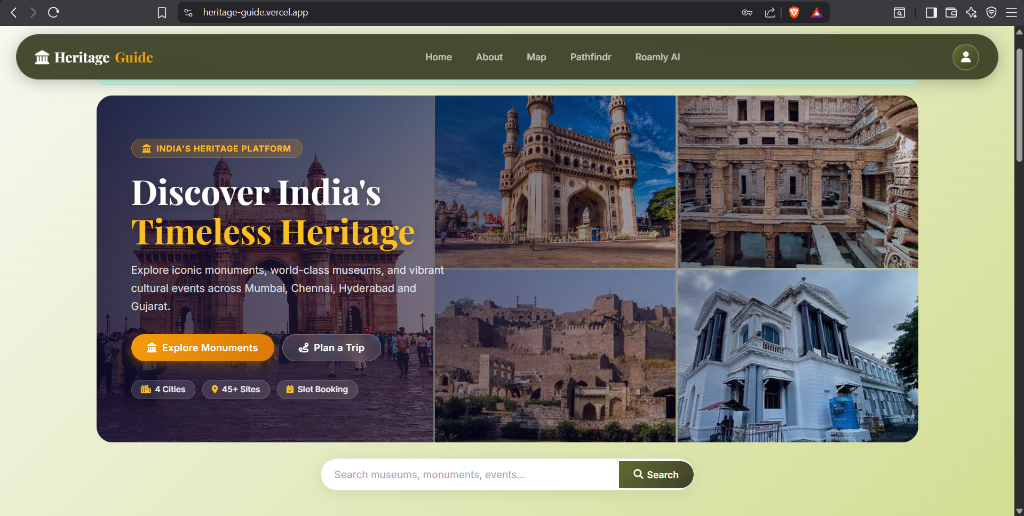Click the Brave Rewards triangle icon
Image resolution: width=1024 pixels, height=516 pixels.
(x=816, y=12)
